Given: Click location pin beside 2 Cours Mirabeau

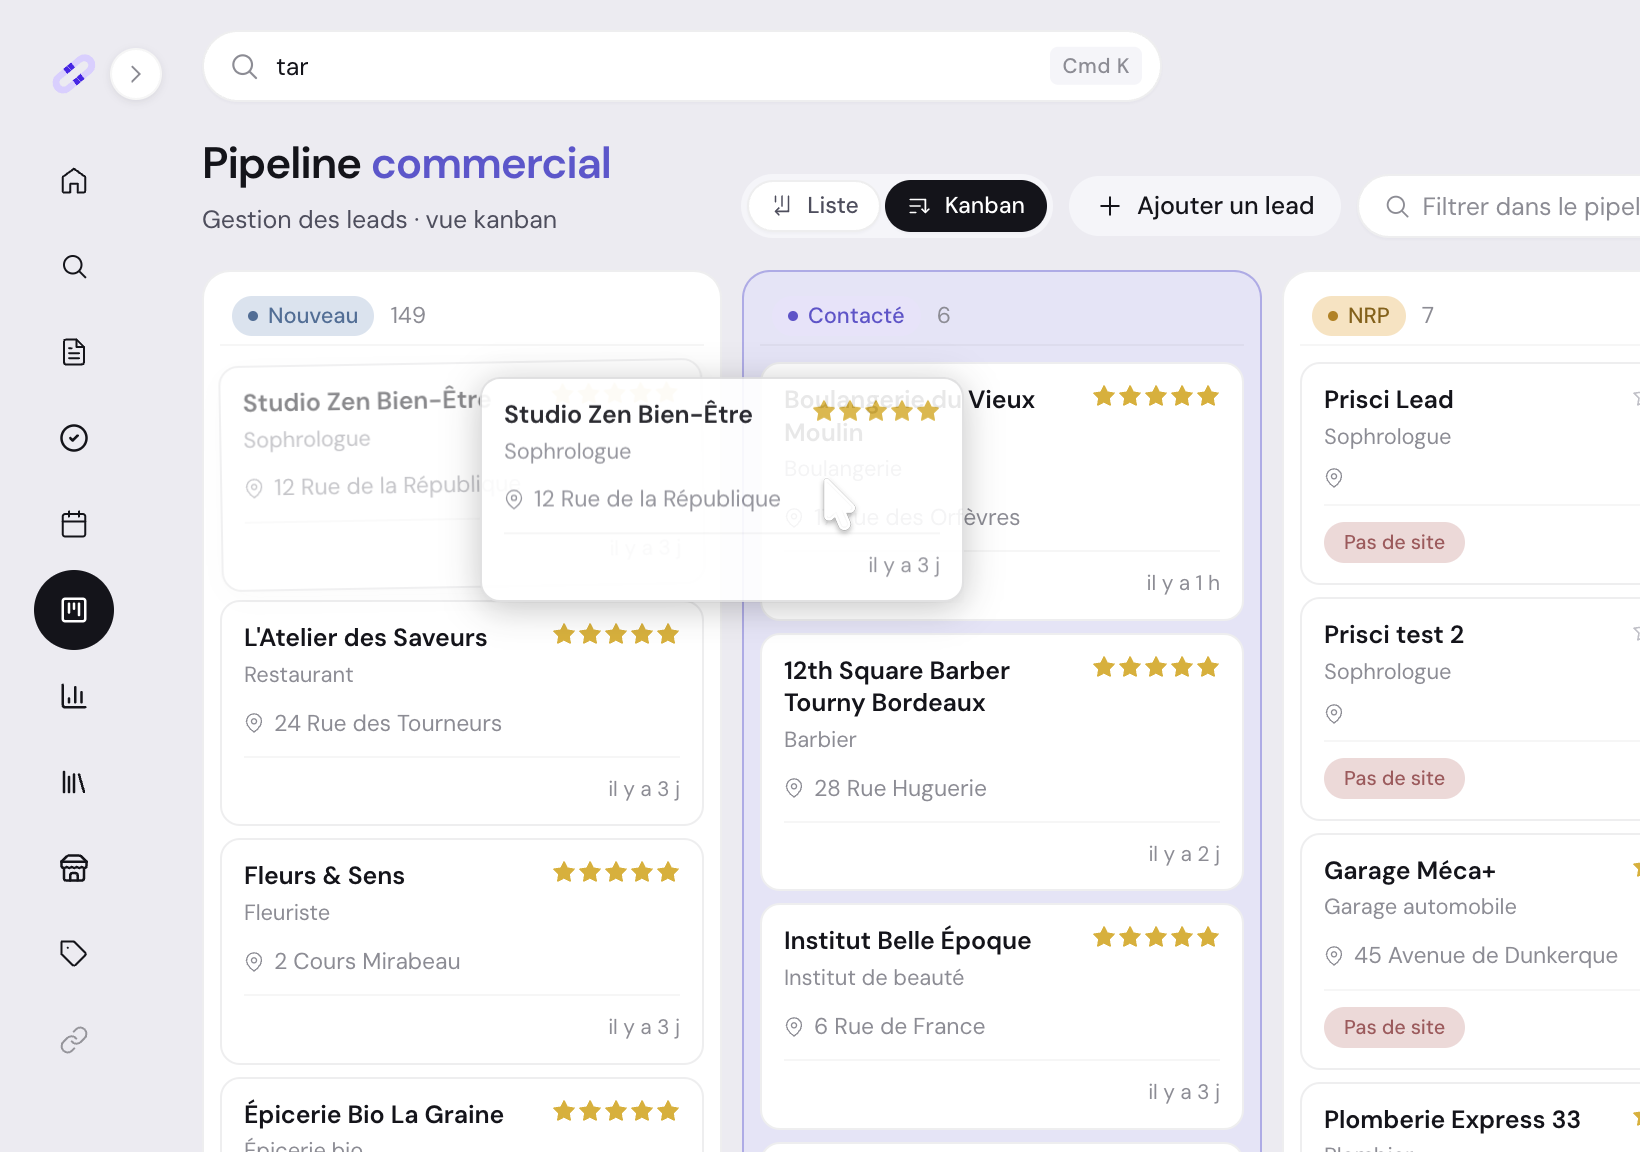Looking at the screenshot, I should click(254, 961).
